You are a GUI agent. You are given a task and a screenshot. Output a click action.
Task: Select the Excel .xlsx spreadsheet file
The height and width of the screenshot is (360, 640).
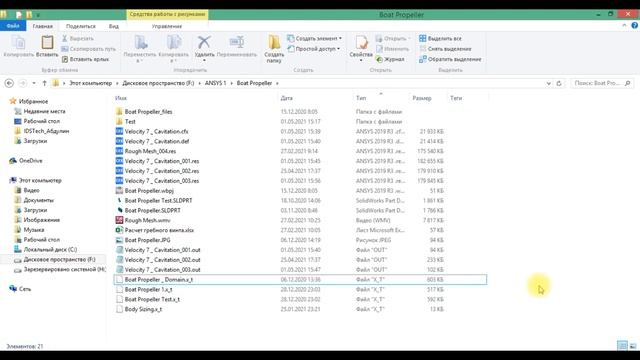pyautogui.click(x=159, y=230)
